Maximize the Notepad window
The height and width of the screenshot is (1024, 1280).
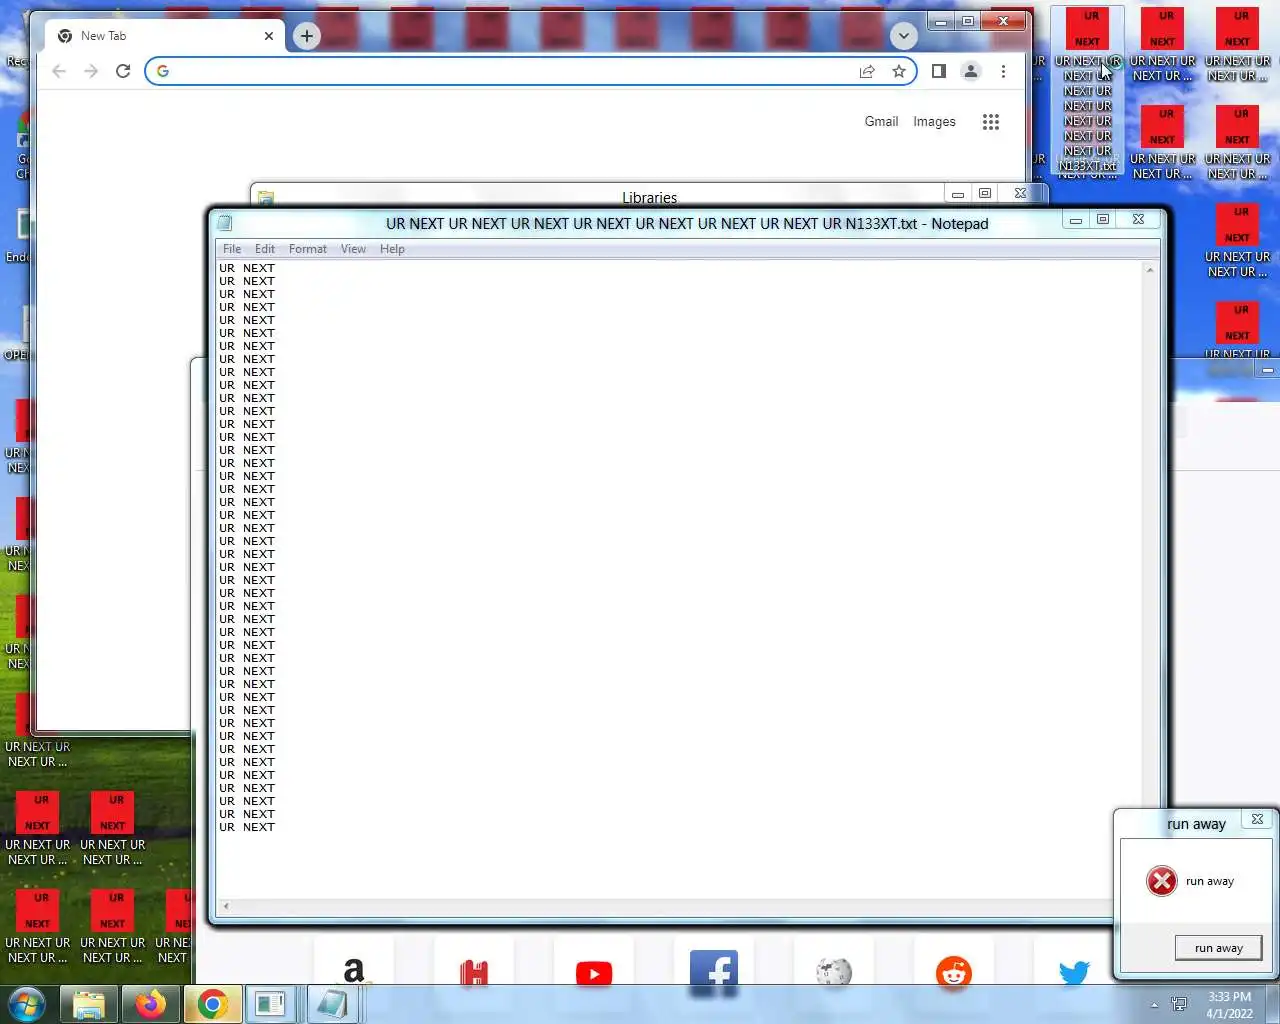(x=1103, y=220)
